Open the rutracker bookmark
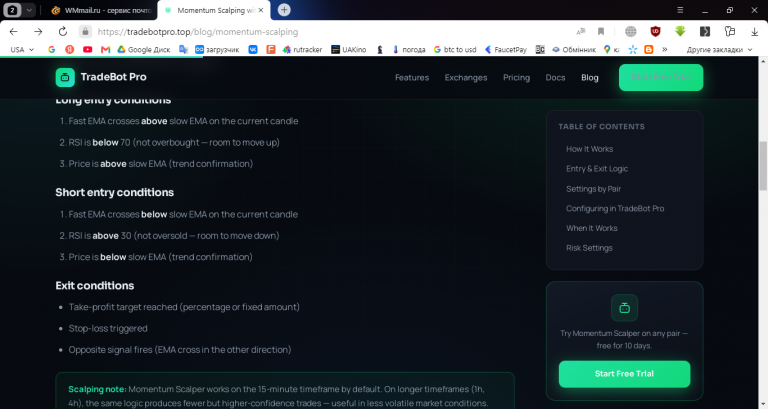The height and width of the screenshot is (409, 768). click(302, 49)
